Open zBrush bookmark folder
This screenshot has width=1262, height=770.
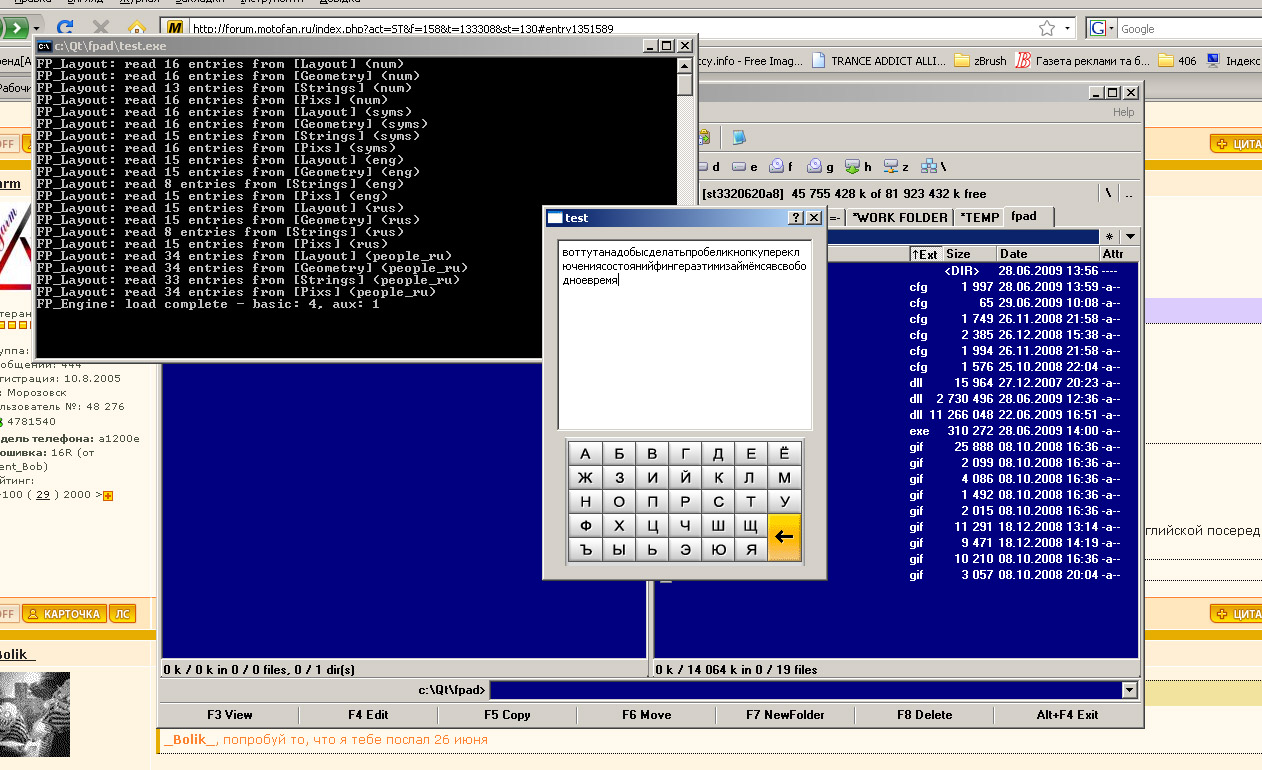(980, 61)
